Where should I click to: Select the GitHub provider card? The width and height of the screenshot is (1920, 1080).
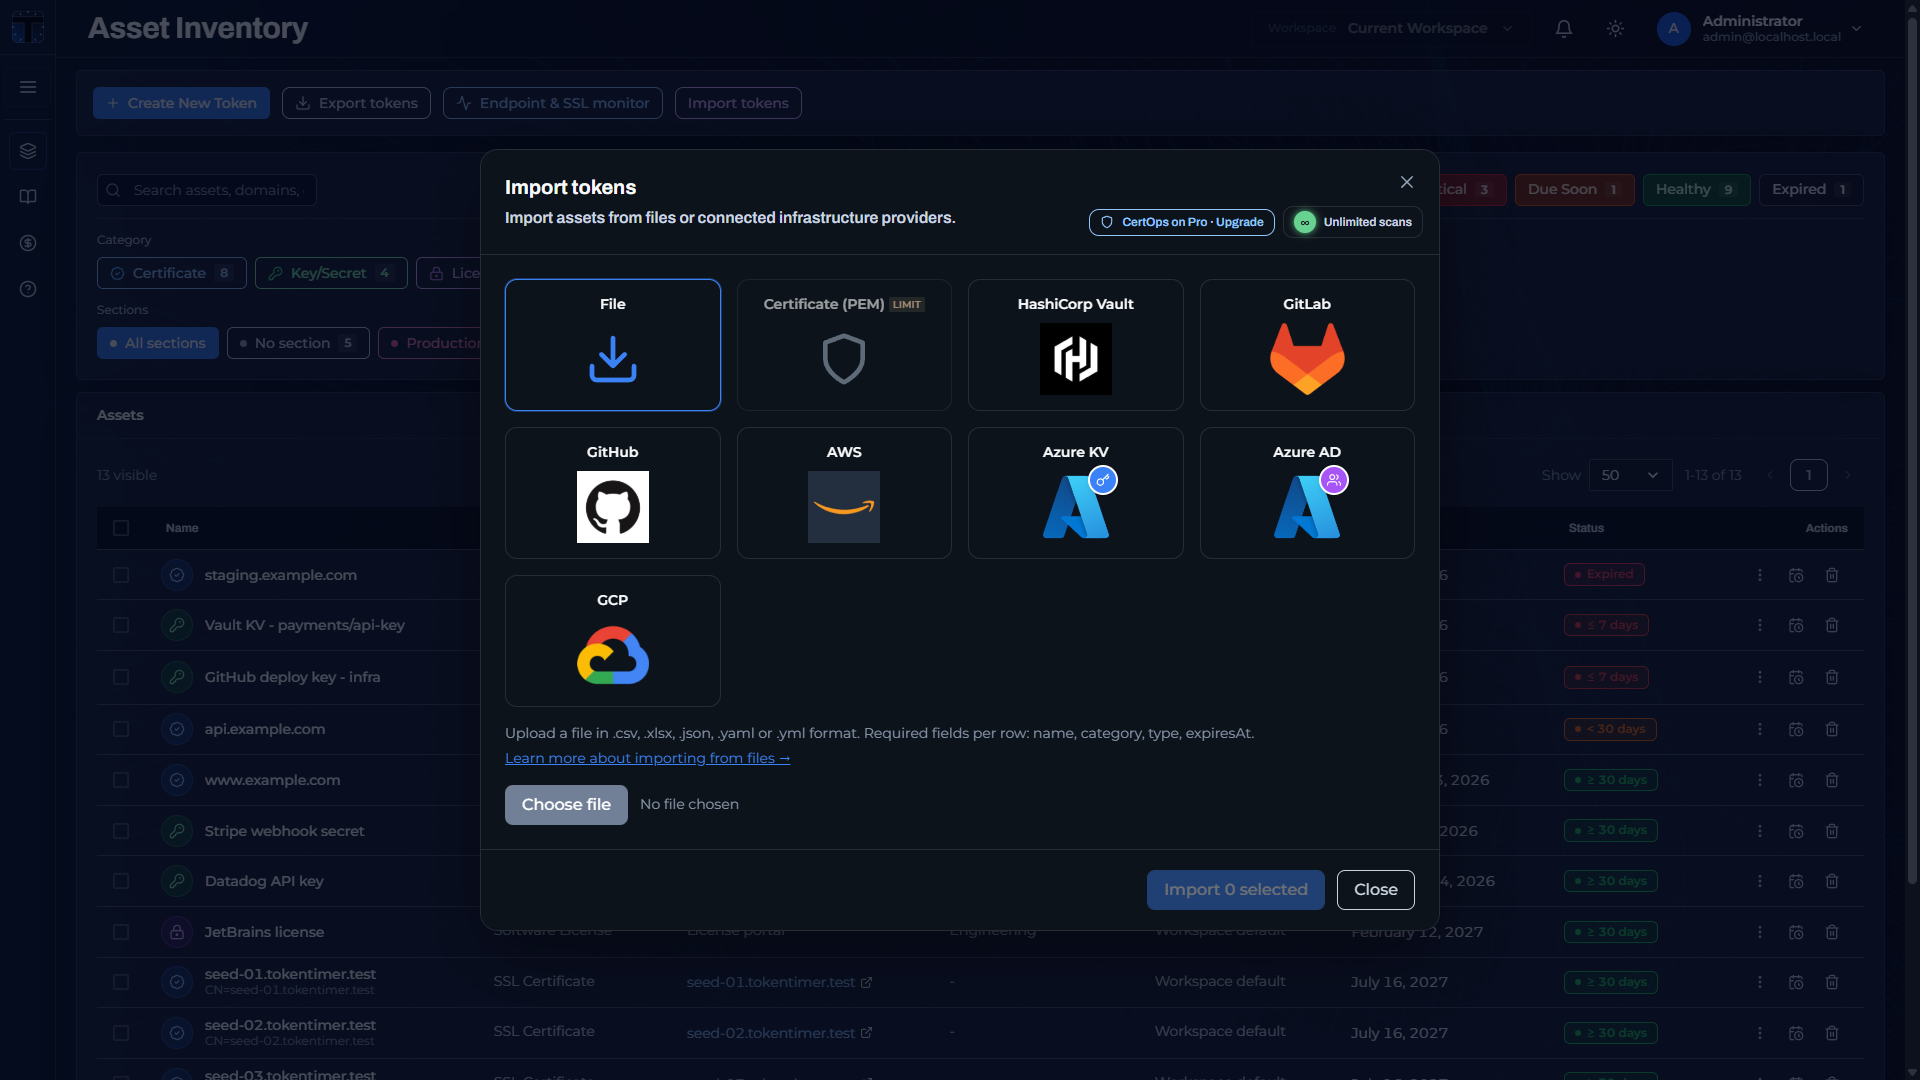click(x=612, y=493)
